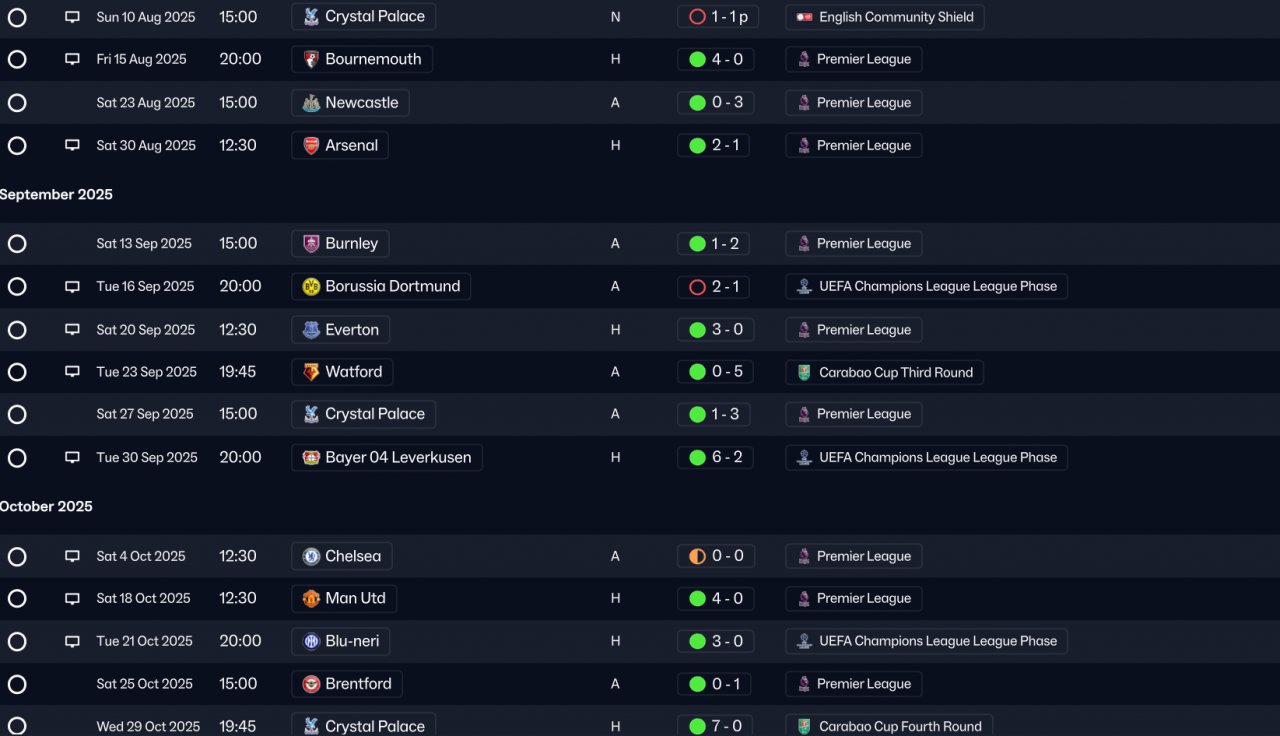Open the Blu-neri UEFA Champions League League Phase tag
Screen dimensions: 1280x736
tap(927, 641)
